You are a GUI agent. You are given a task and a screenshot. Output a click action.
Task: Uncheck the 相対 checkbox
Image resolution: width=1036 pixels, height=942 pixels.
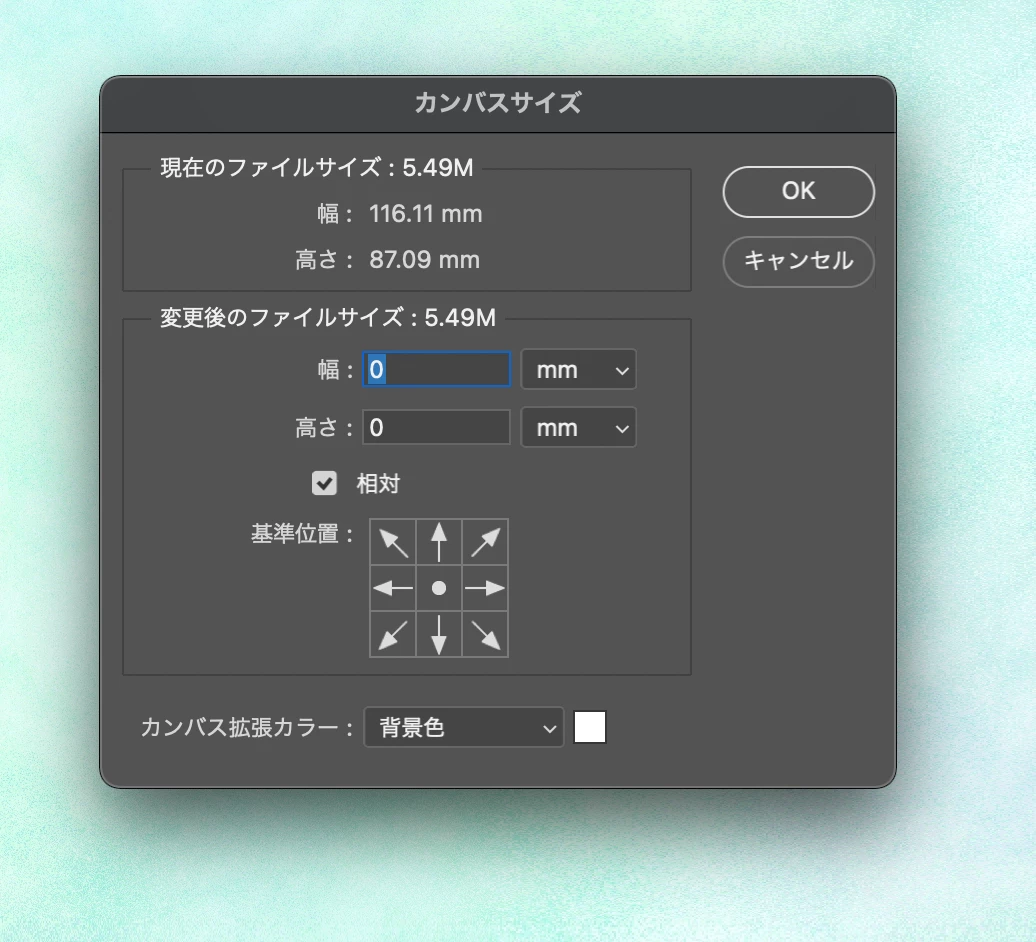pyautogui.click(x=324, y=484)
